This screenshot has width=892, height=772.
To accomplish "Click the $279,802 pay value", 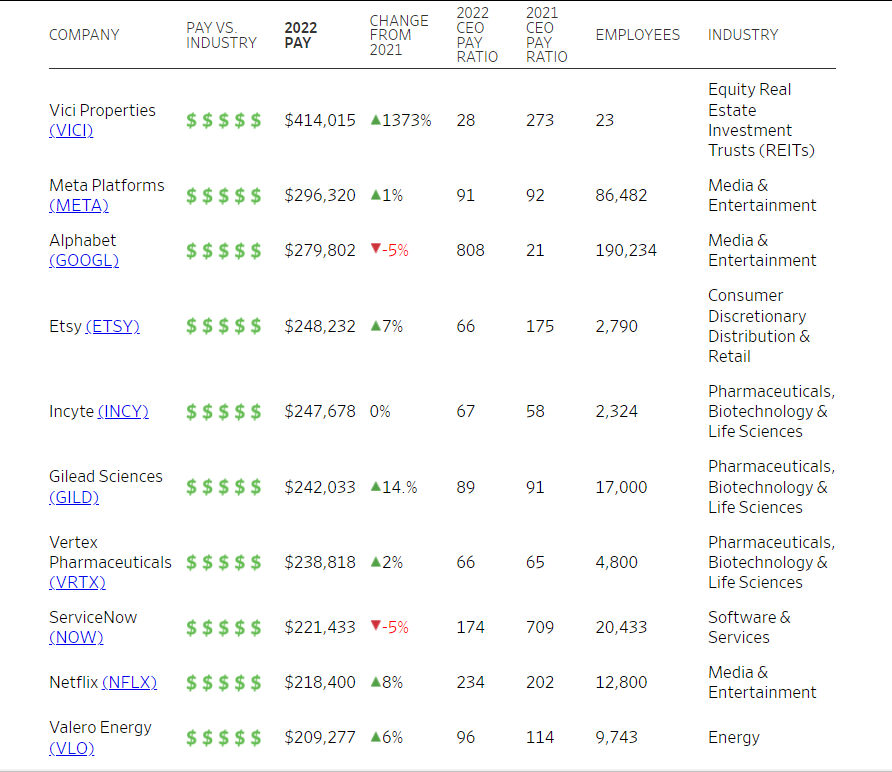I will point(320,250).
